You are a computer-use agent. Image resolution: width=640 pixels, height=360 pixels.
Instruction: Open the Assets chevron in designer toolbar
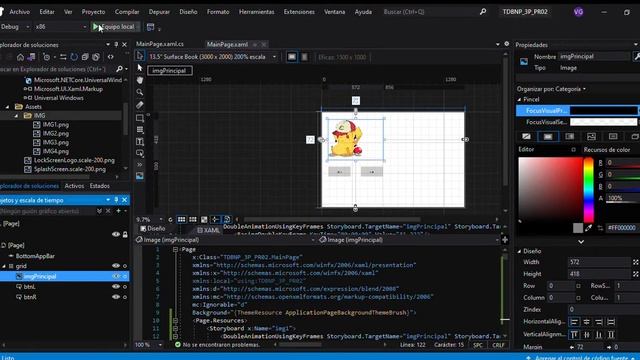pos(140,164)
